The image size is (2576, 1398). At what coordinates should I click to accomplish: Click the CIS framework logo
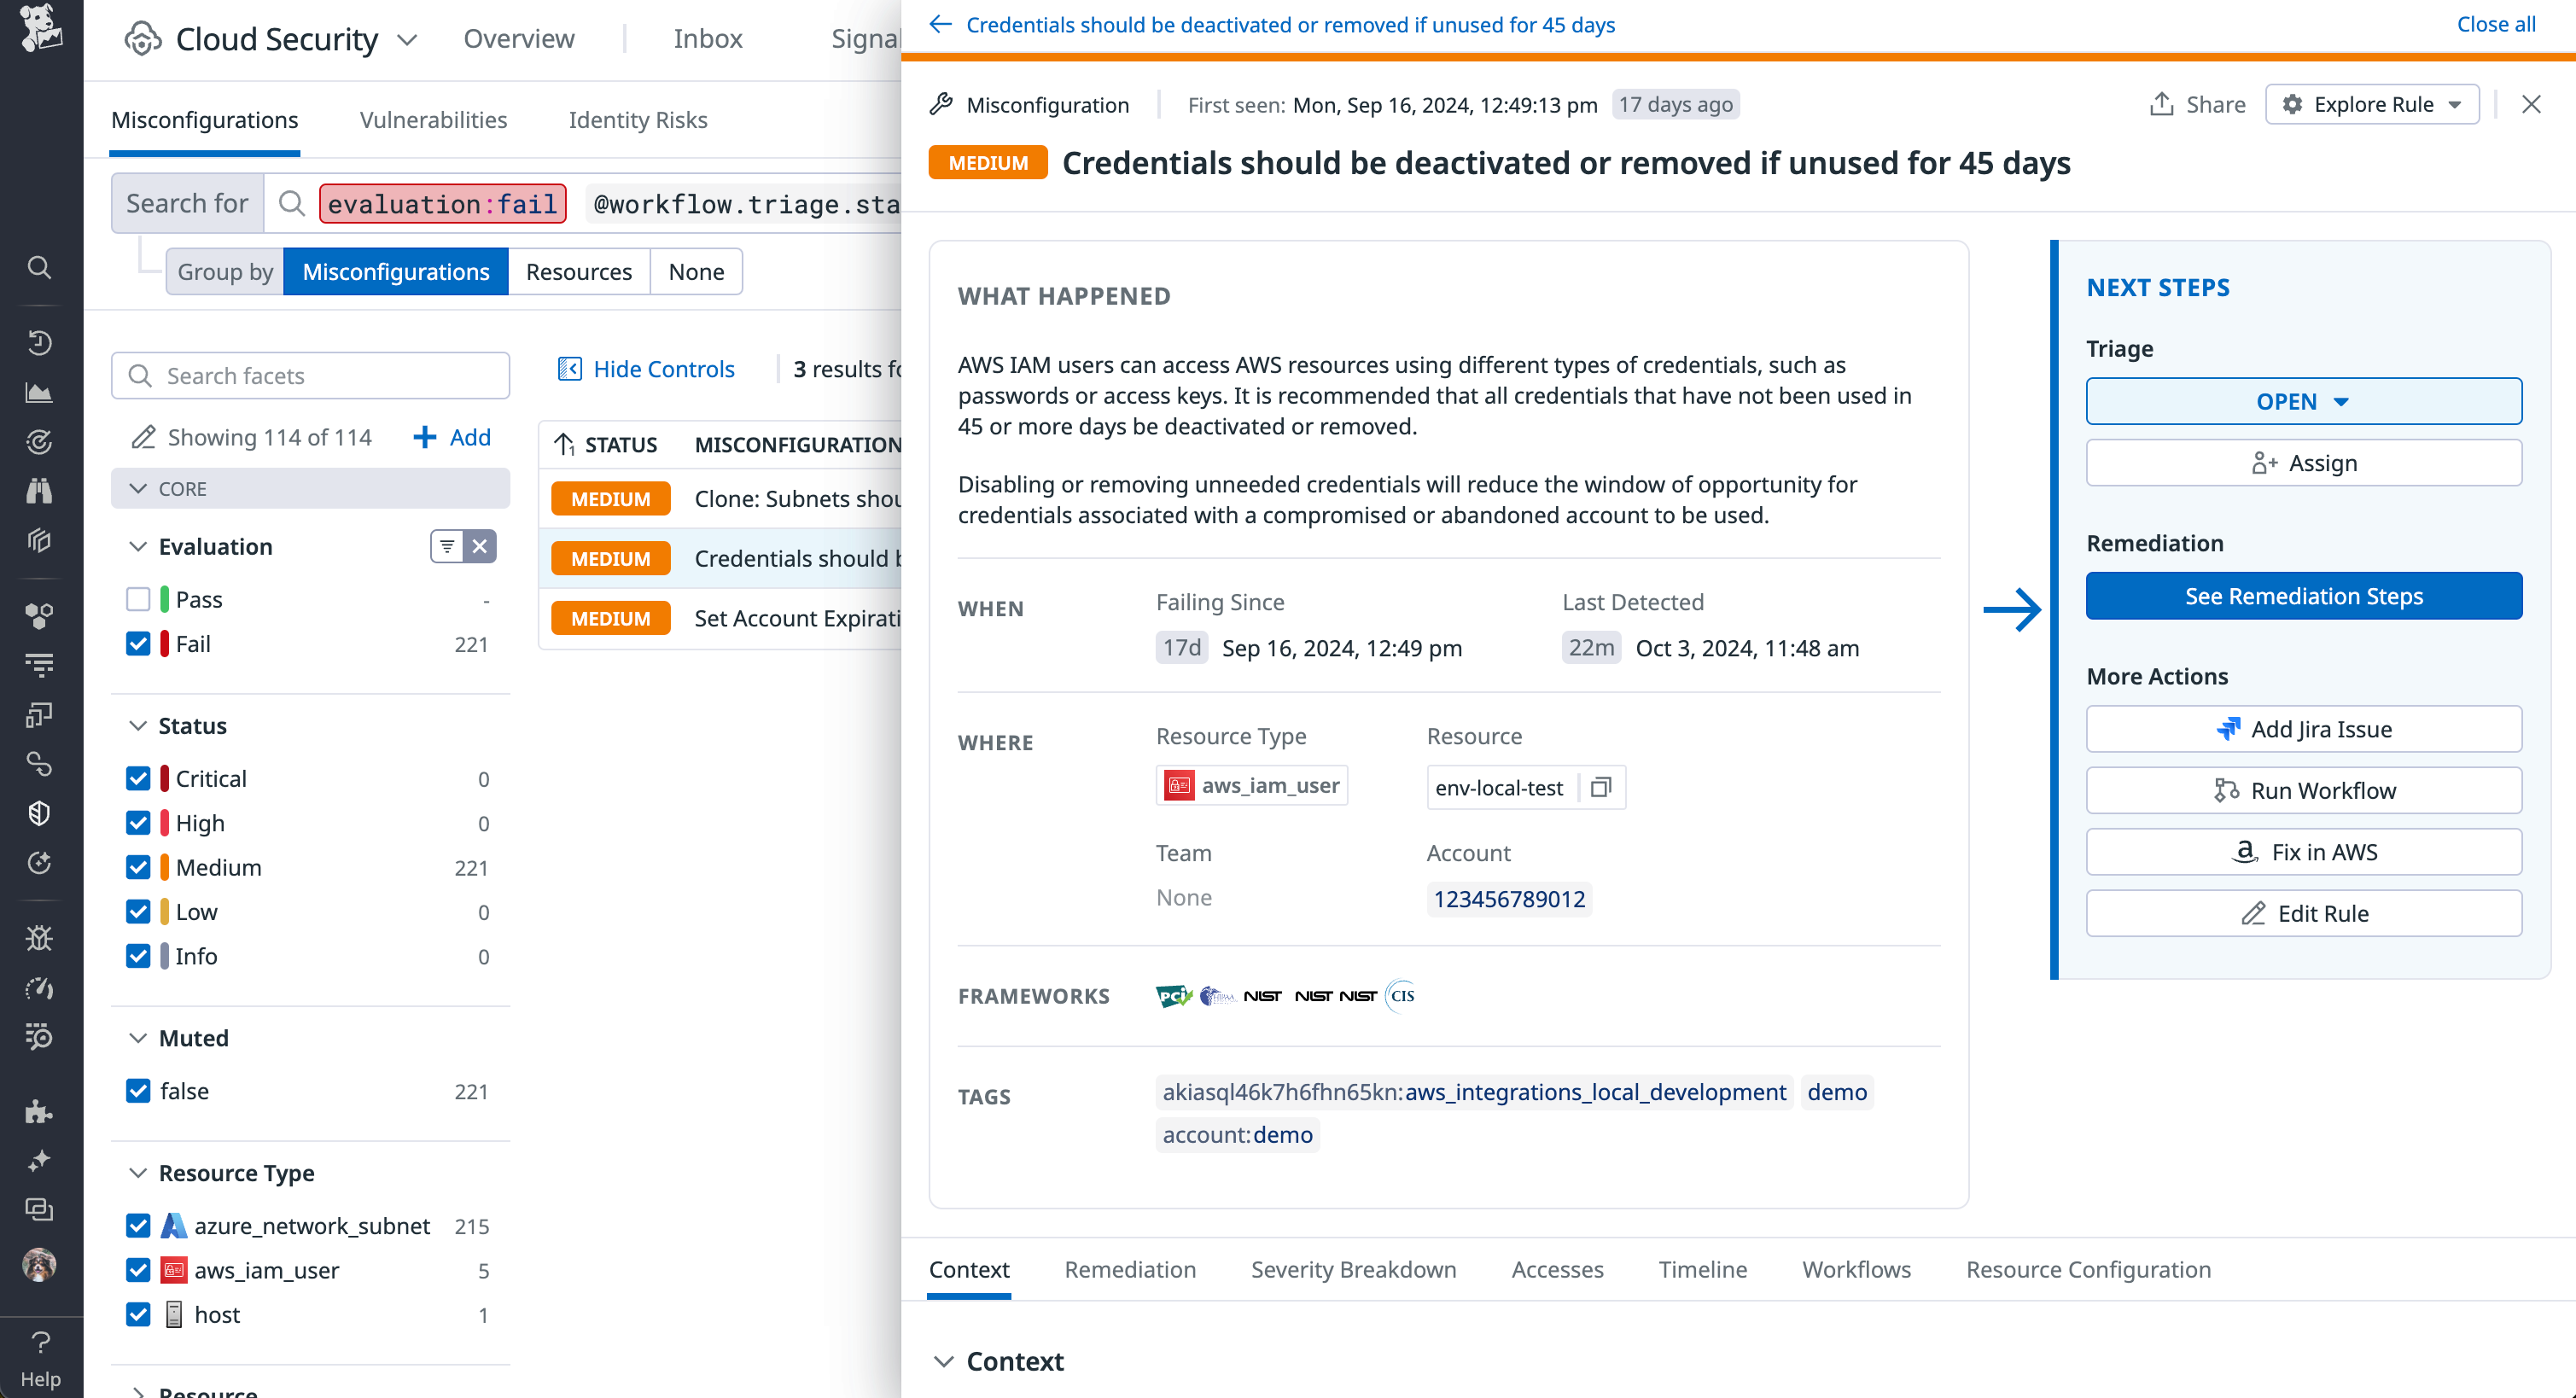pyautogui.click(x=1400, y=996)
